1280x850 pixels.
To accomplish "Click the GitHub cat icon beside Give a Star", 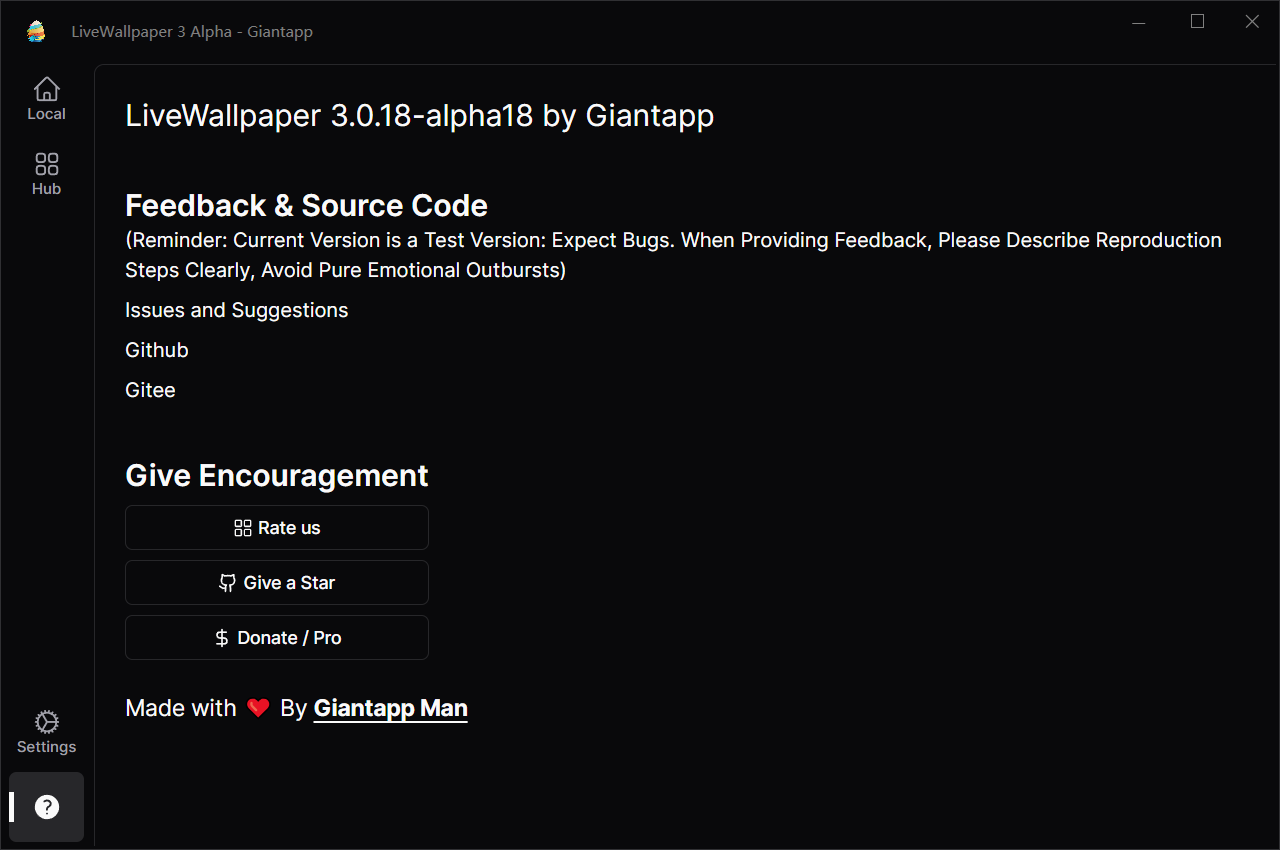I will 228,583.
